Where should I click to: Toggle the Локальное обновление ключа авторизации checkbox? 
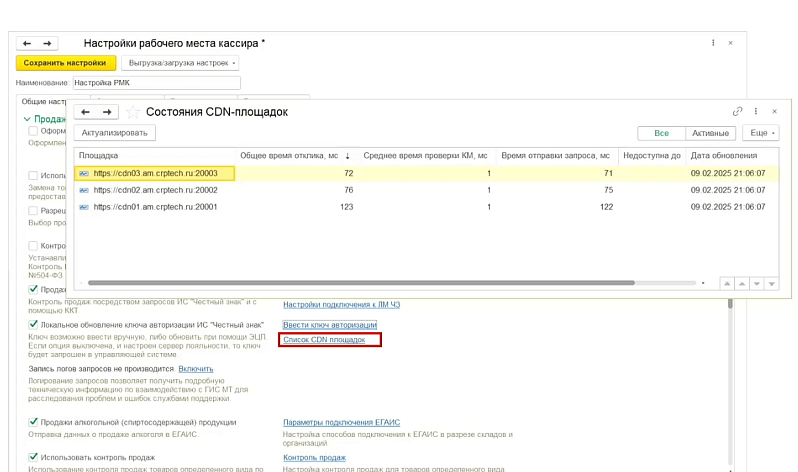pos(34,324)
